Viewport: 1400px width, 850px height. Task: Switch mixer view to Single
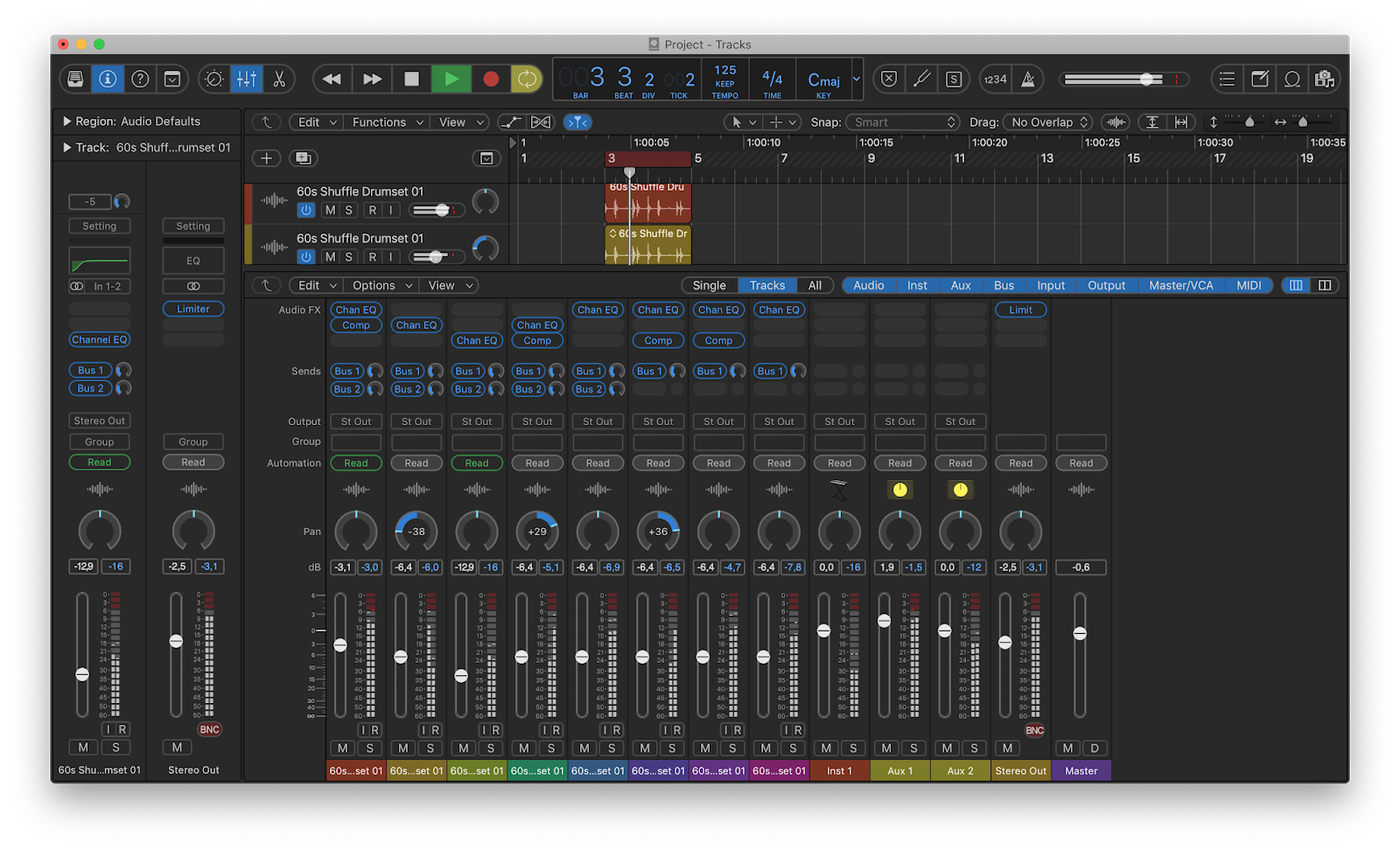[x=710, y=285]
